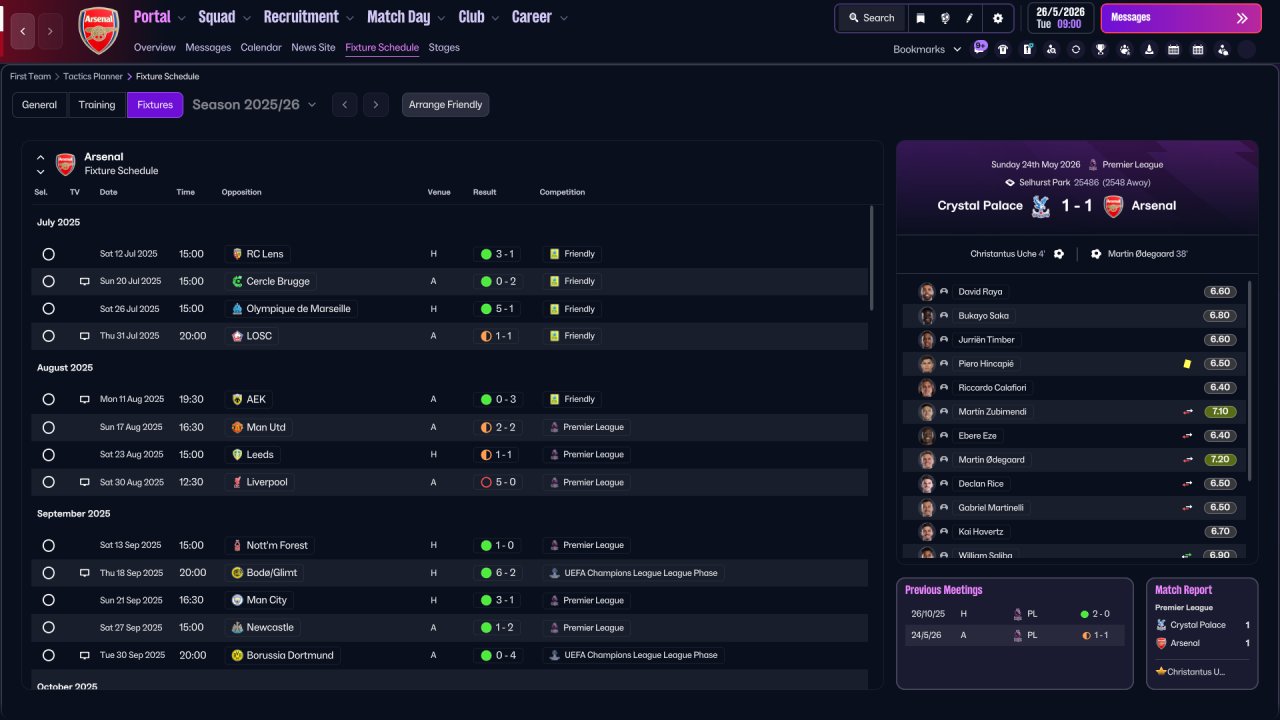
Task: Open the 26/10/25 previous meeting row
Action: click(1015, 614)
